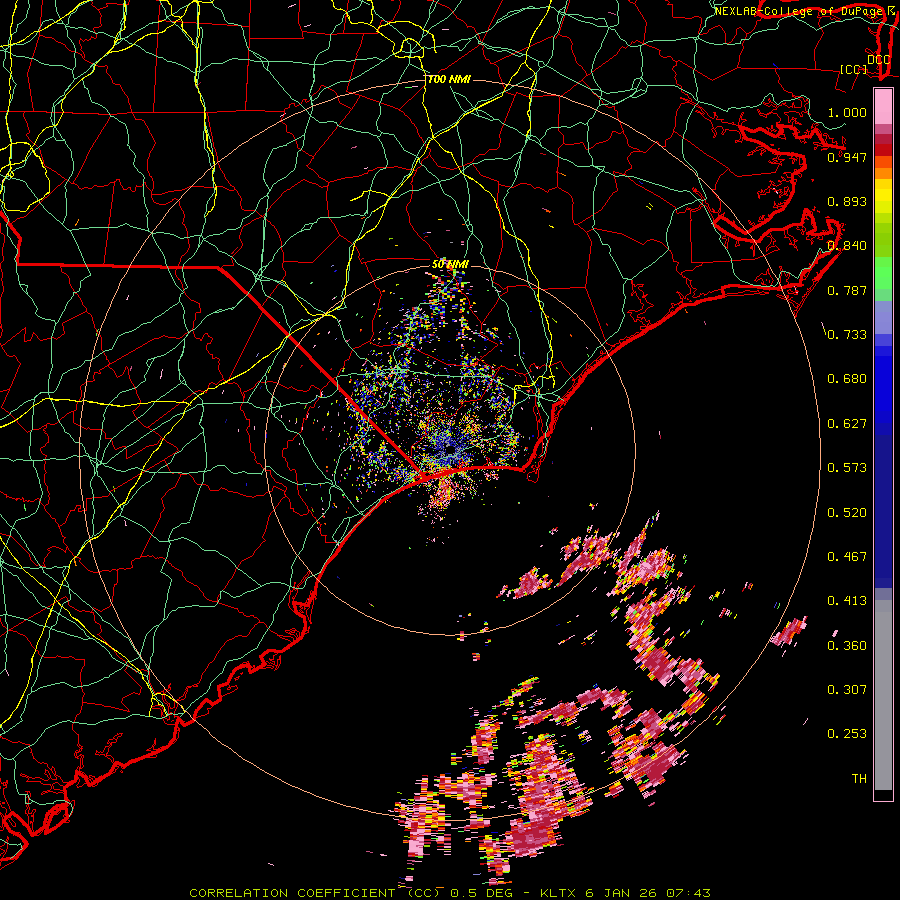Select the 0.947 legend value
The image size is (900, 900).
847,157
